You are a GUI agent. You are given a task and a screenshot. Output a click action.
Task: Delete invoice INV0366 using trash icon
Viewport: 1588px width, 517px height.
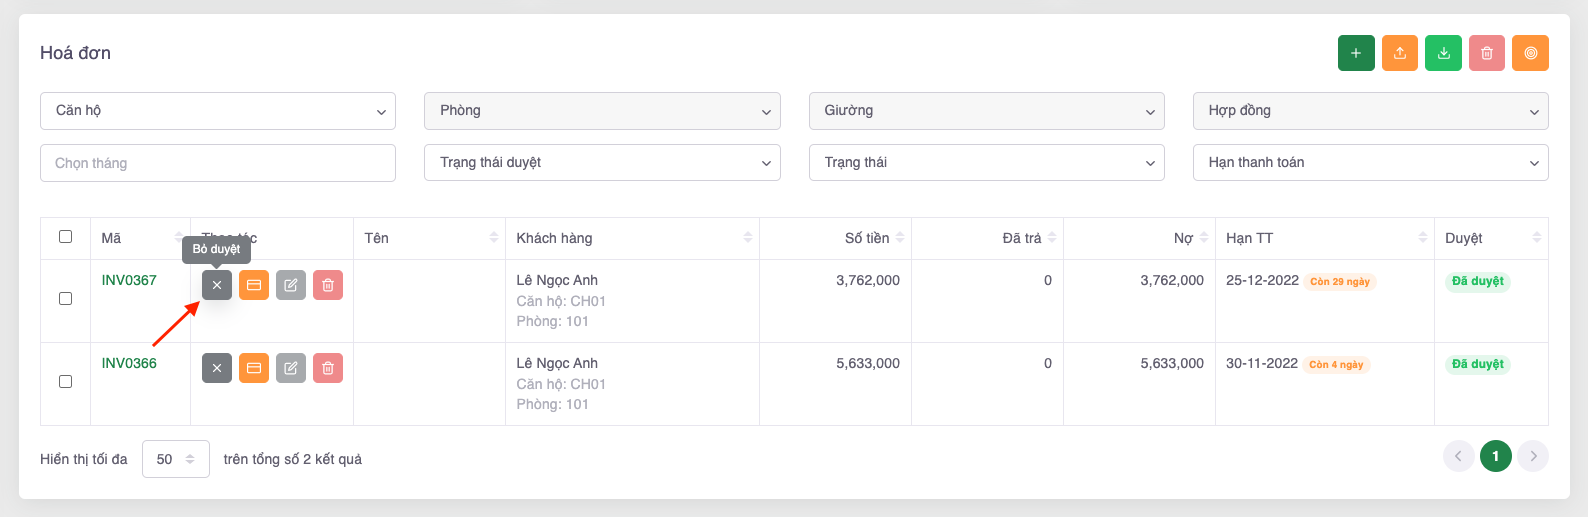pos(328,368)
